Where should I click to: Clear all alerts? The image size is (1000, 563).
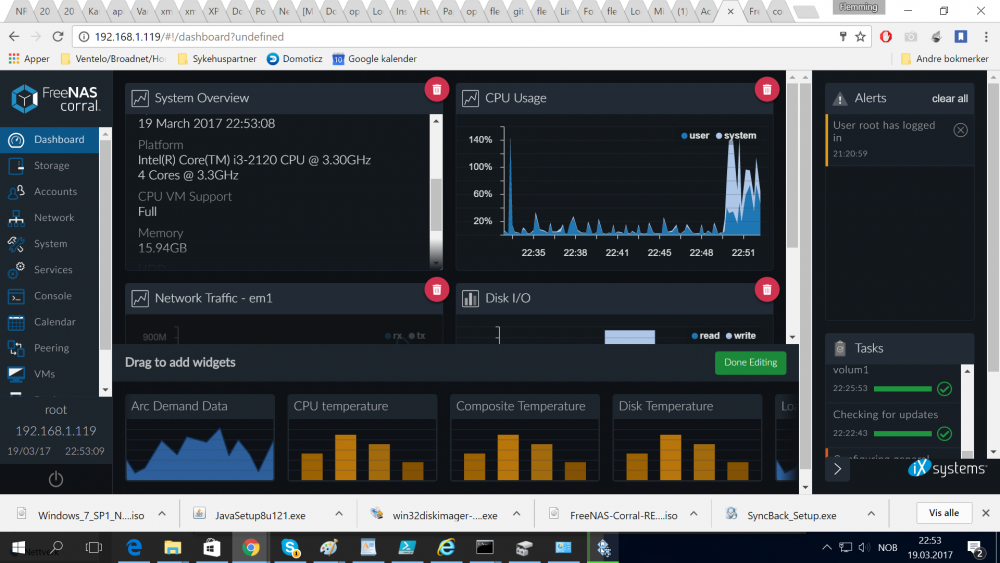(949, 99)
